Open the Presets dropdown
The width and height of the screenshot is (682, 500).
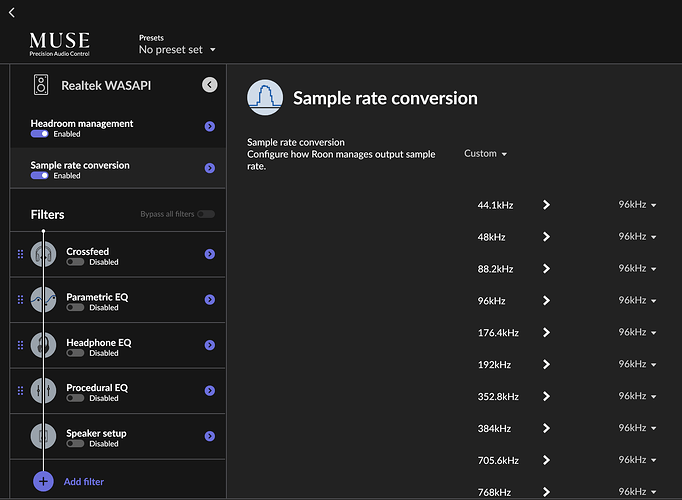point(177,50)
